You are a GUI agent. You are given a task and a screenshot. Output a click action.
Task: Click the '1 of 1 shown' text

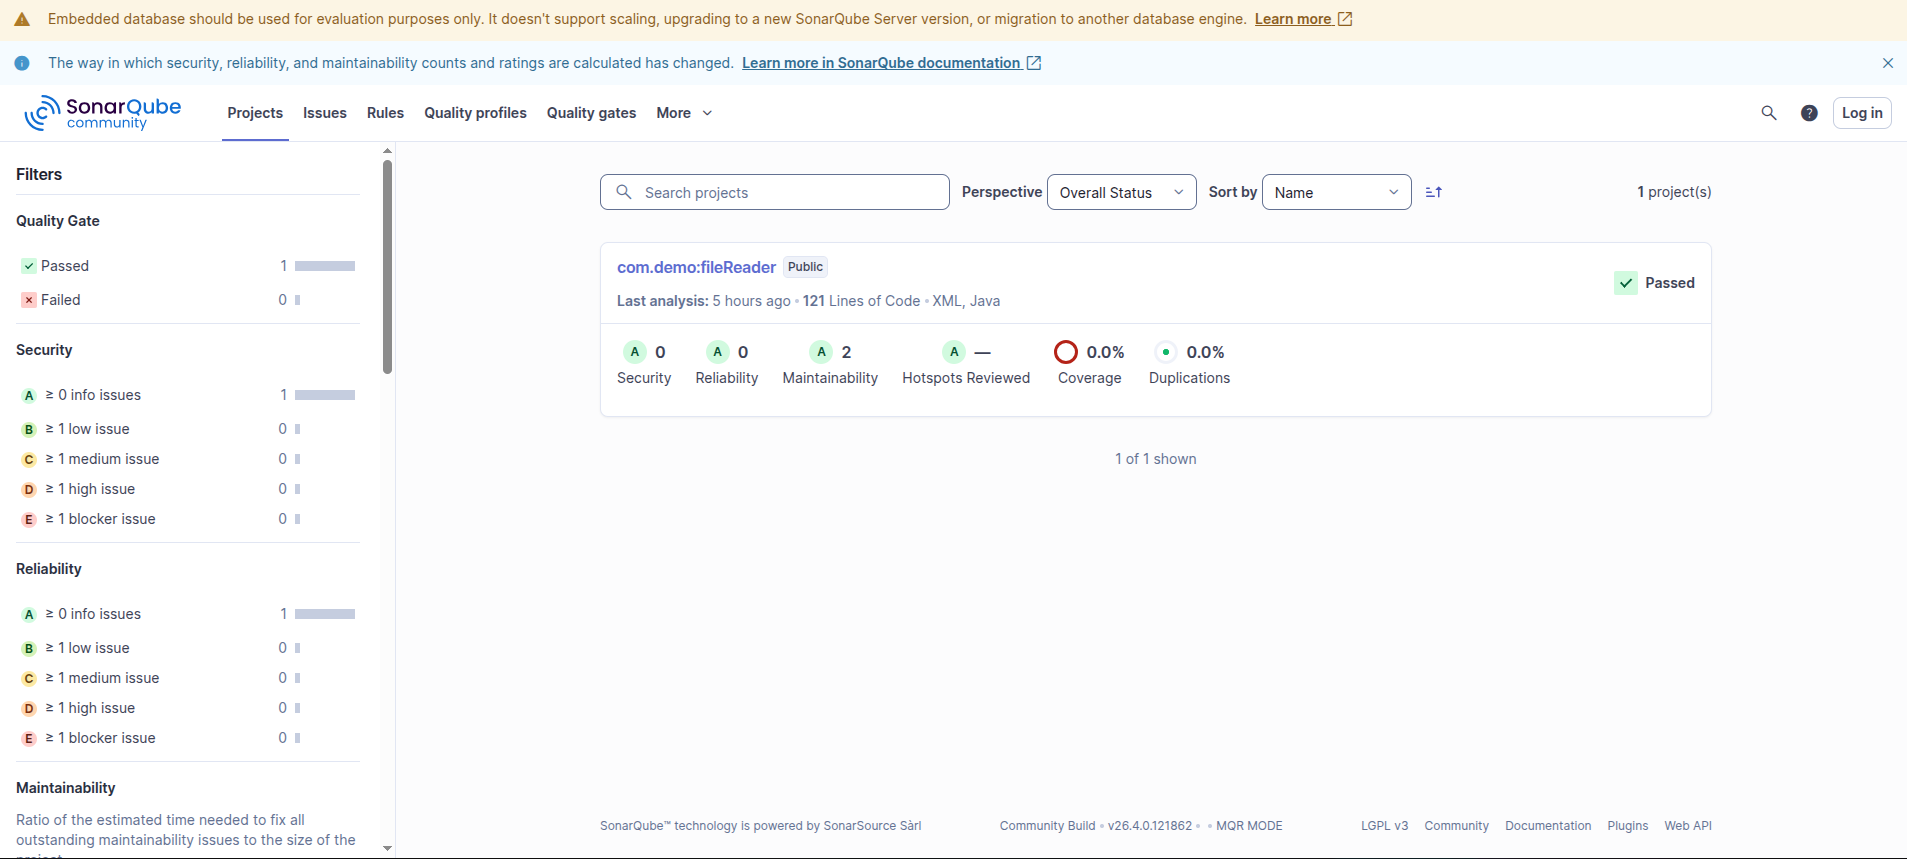tap(1155, 459)
